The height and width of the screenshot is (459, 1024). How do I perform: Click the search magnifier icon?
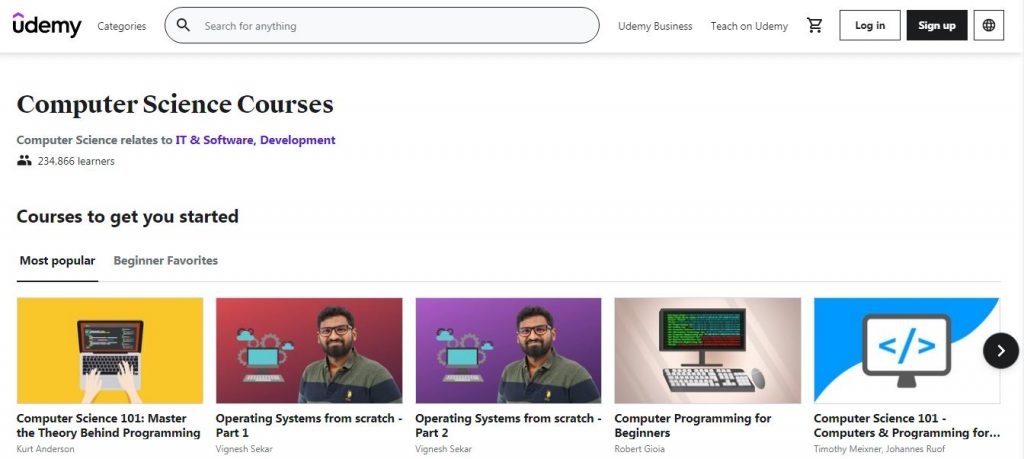click(183, 26)
